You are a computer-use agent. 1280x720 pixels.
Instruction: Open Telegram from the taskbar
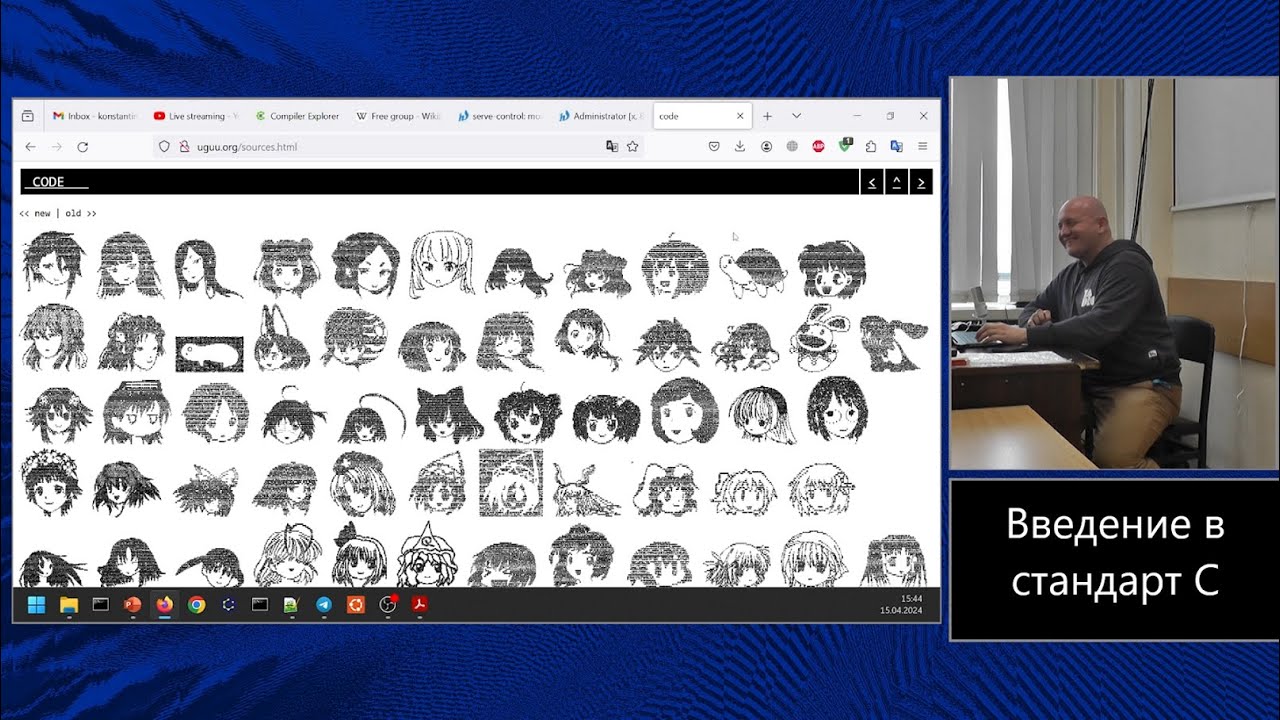pos(323,604)
